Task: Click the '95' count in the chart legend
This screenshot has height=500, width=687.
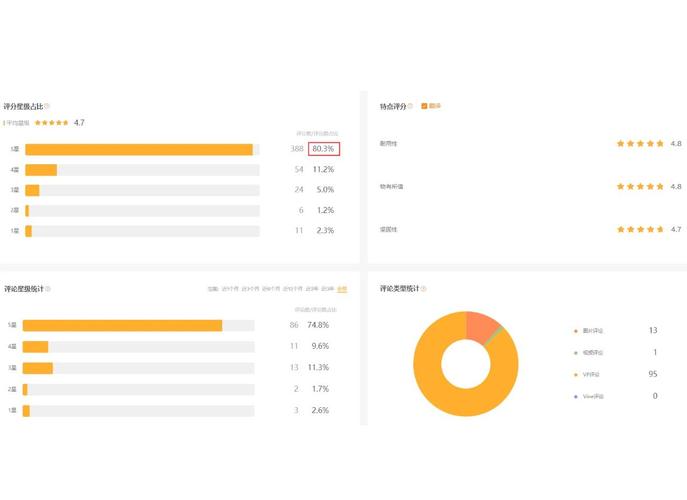Action: point(653,374)
